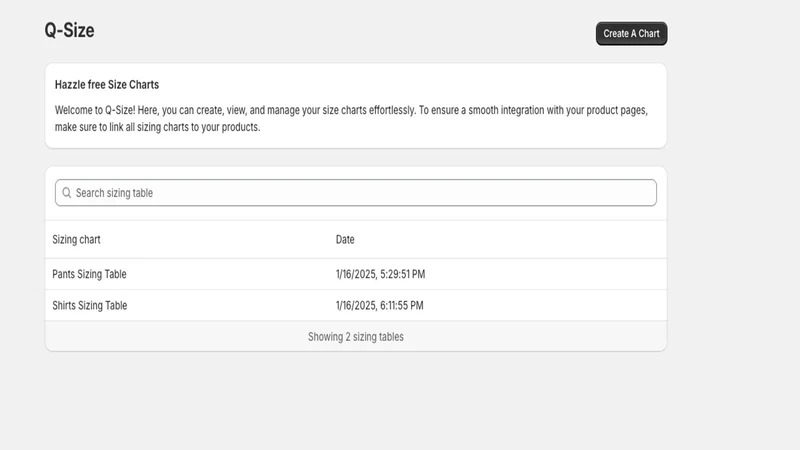
Task: Click the Hazzle free Size Charts heading
Action: click(x=107, y=85)
